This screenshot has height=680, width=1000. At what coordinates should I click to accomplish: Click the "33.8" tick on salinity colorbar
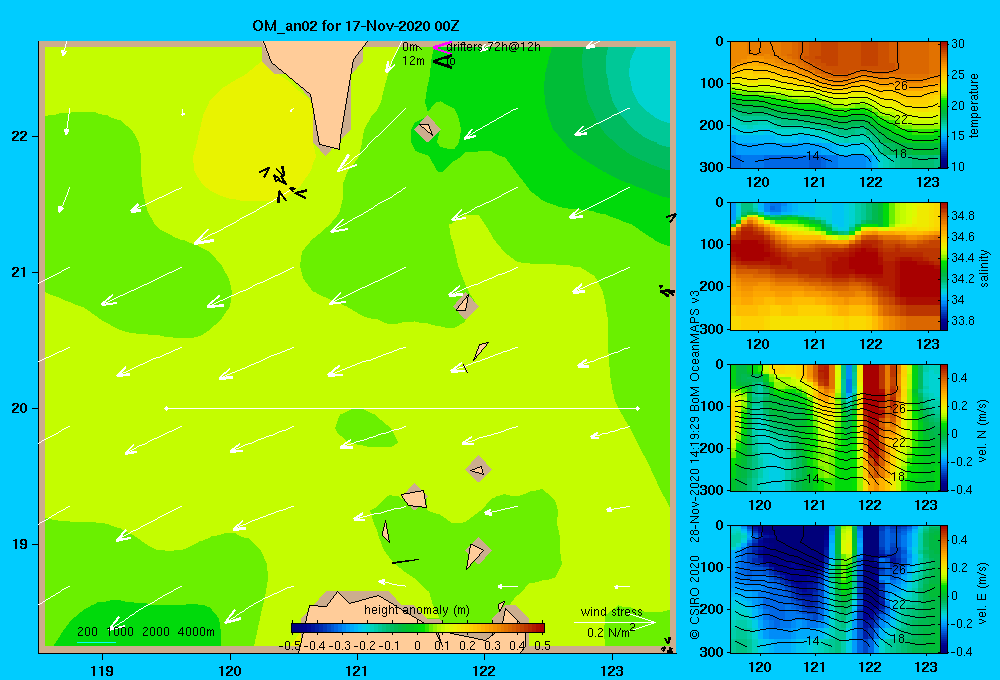(962, 321)
